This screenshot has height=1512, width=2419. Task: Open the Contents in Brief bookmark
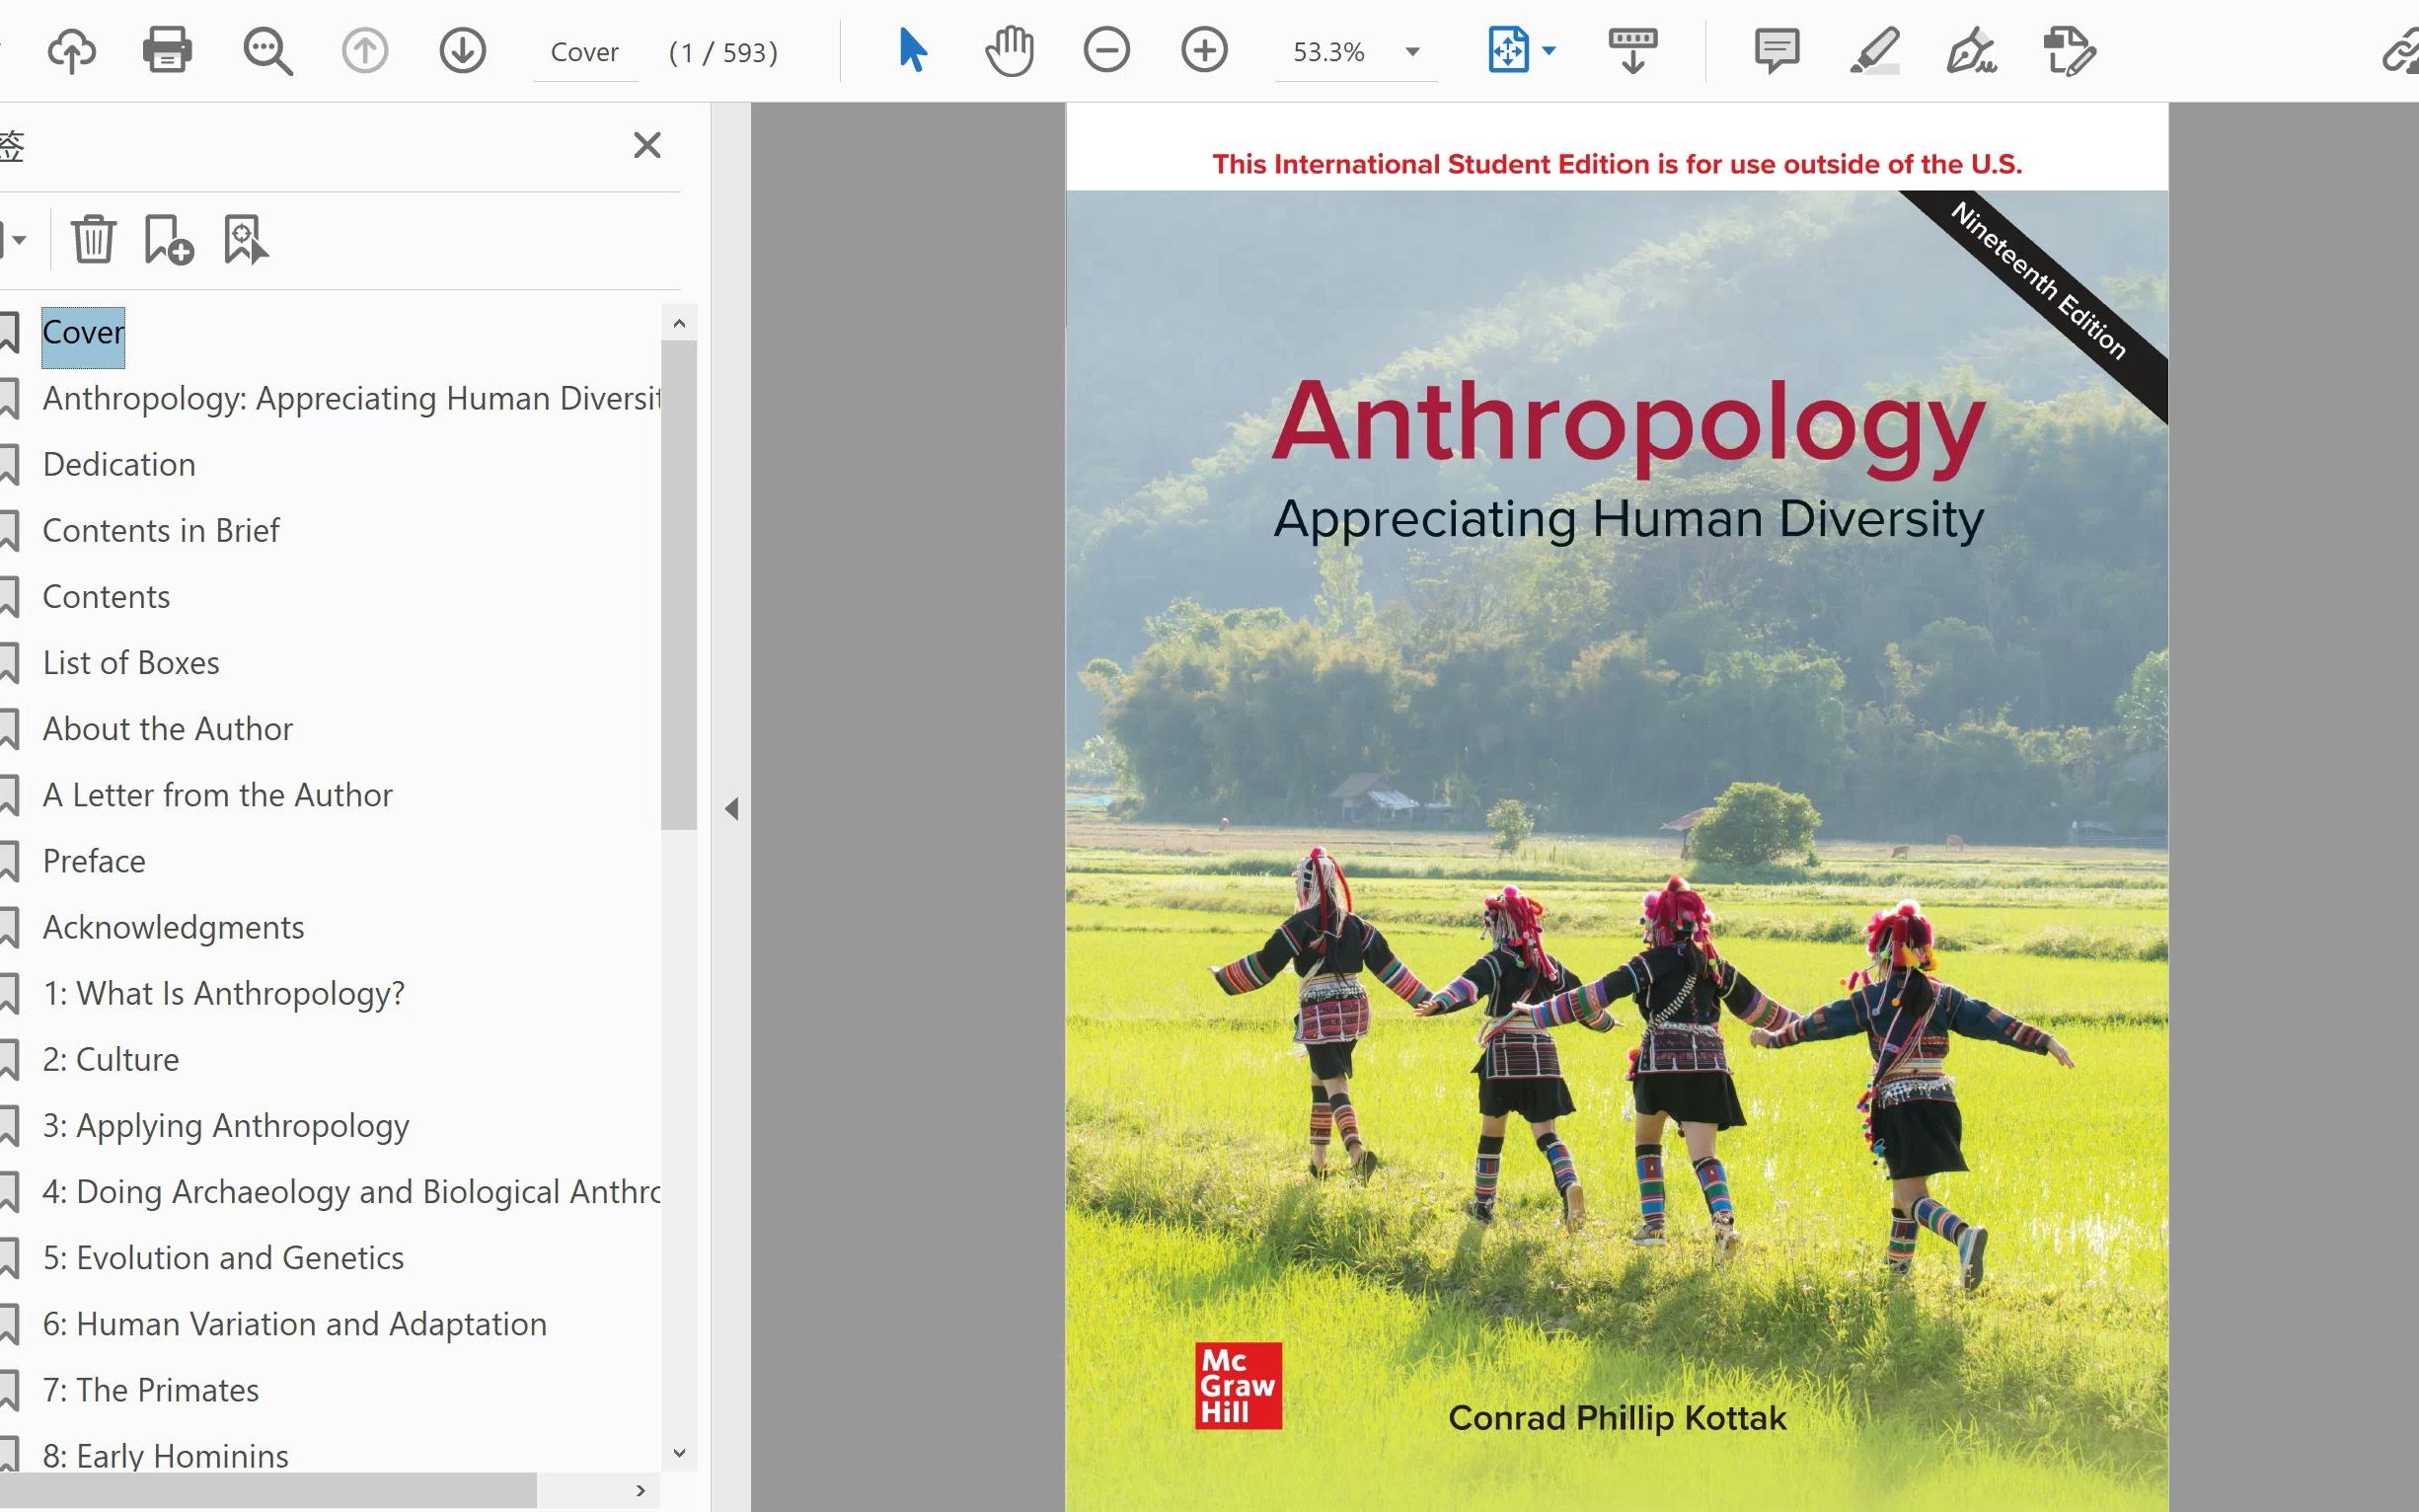[x=161, y=530]
